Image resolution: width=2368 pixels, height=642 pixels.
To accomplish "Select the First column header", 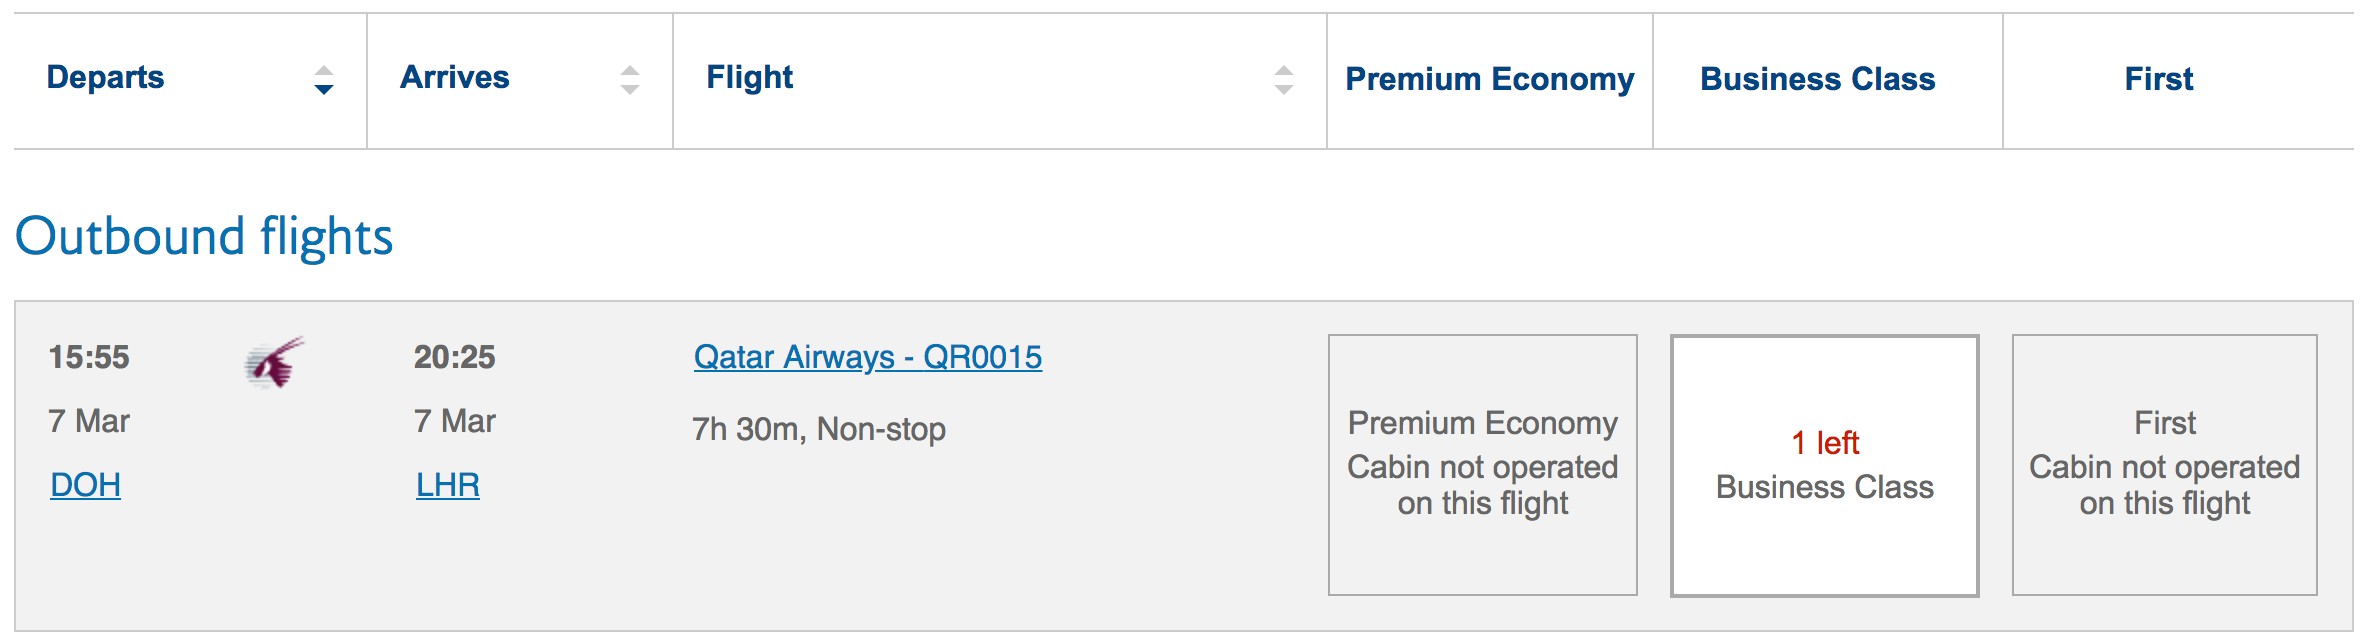I will point(2159,79).
